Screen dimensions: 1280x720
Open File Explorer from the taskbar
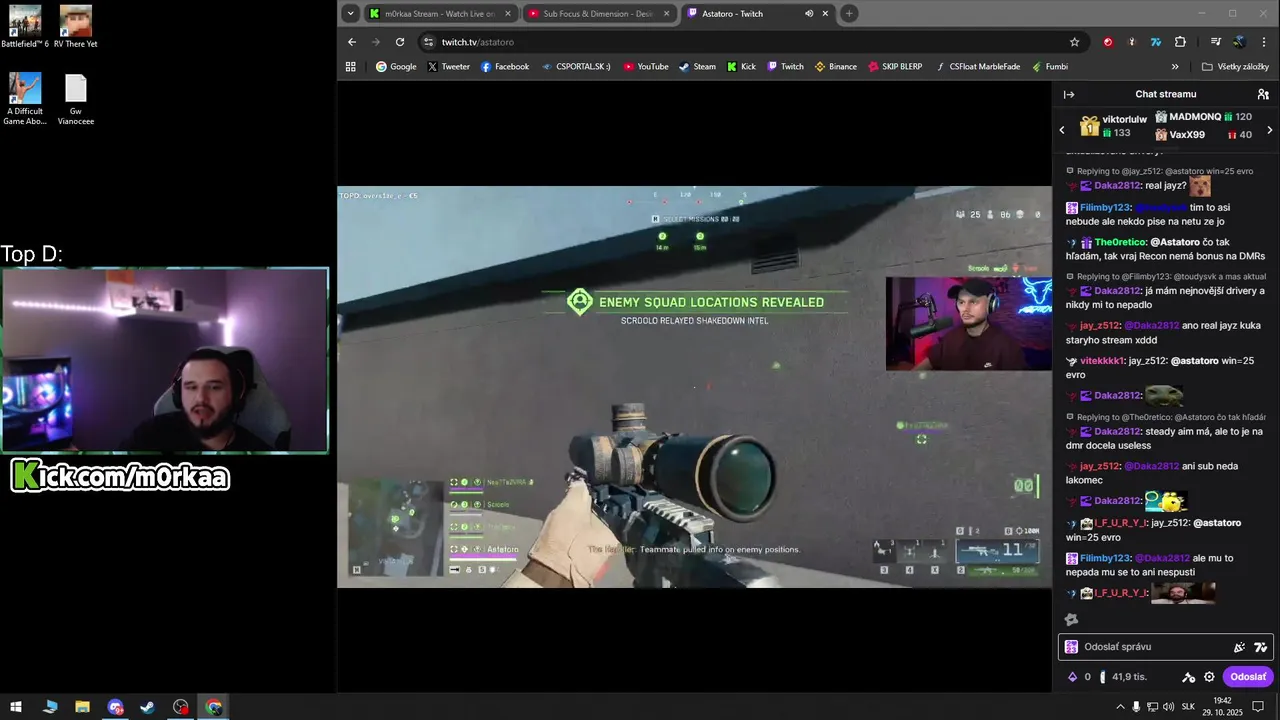coord(82,707)
